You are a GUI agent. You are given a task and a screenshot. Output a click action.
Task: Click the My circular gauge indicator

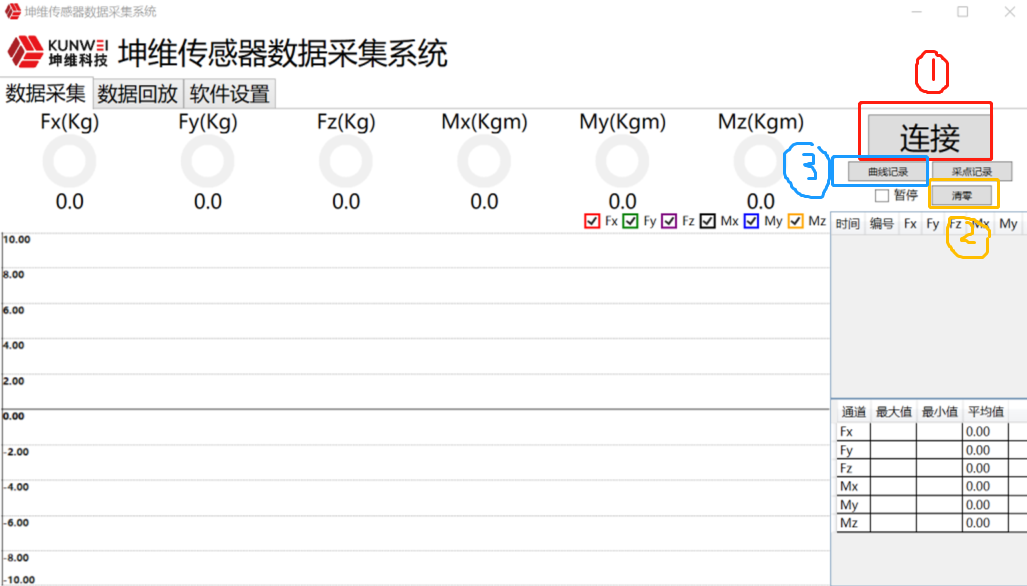tap(622, 161)
